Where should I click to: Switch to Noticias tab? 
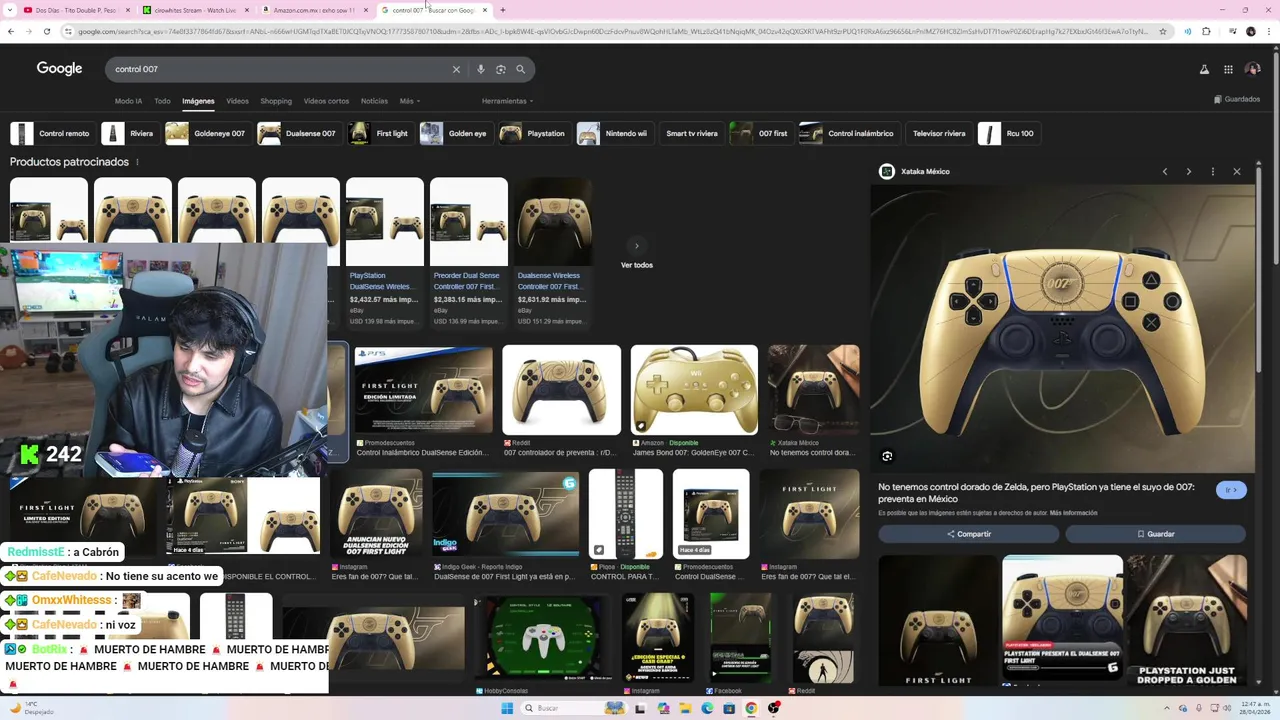click(x=374, y=101)
